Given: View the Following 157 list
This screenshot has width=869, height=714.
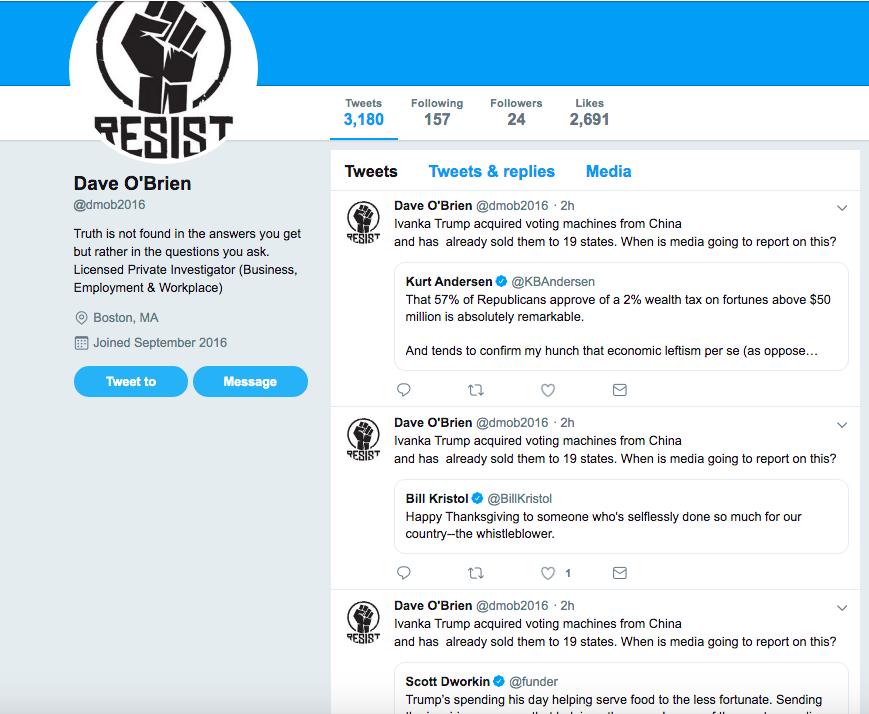Looking at the screenshot, I should [437, 113].
